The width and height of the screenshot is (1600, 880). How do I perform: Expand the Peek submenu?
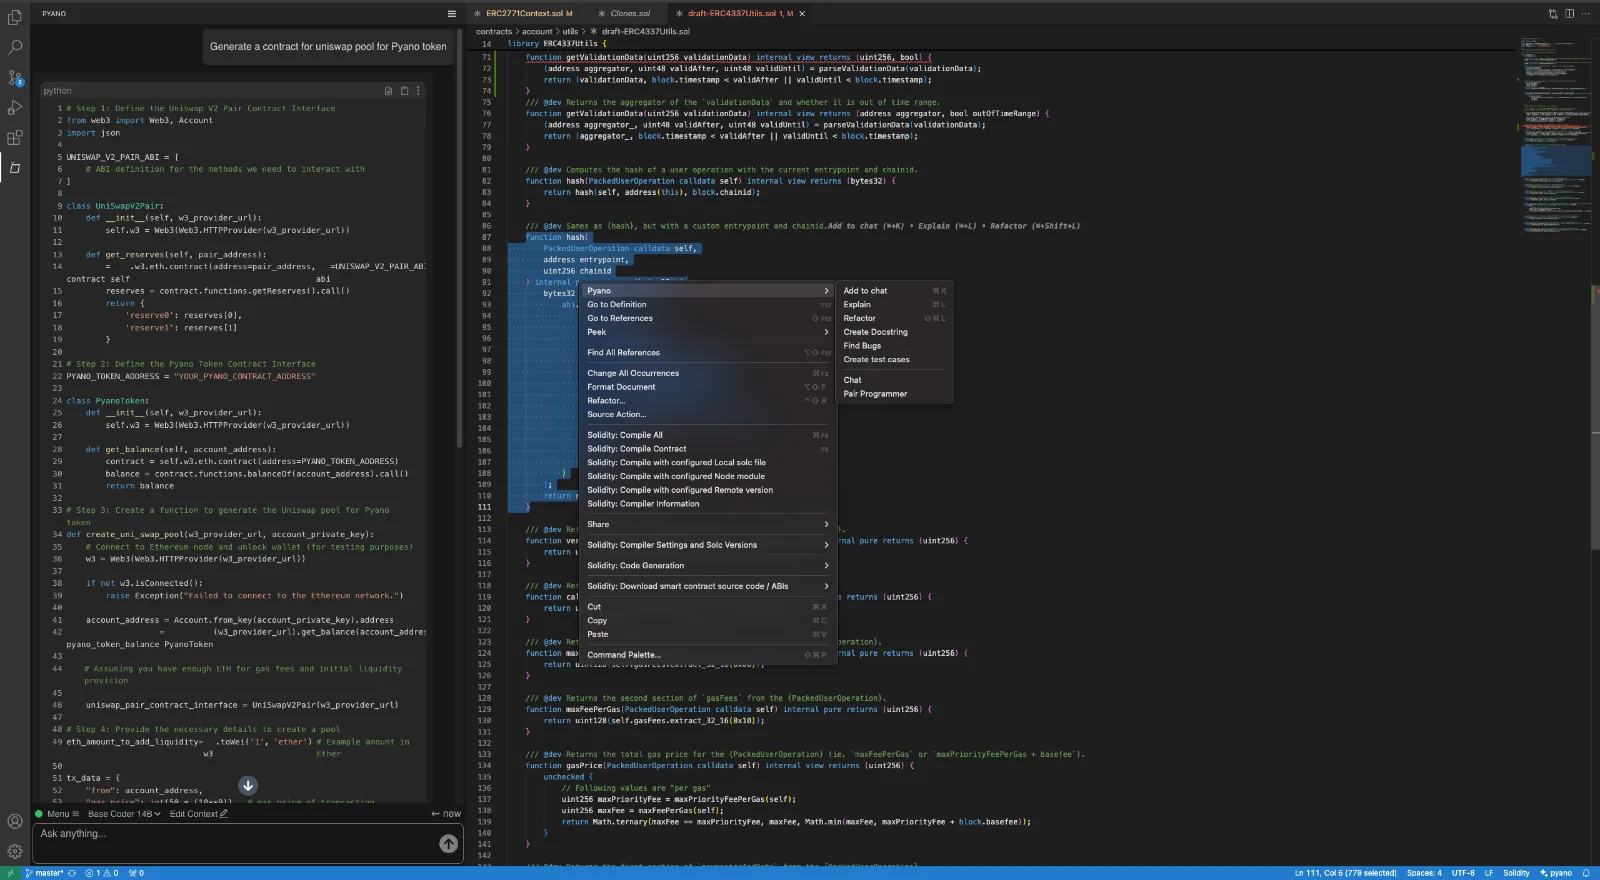[x=708, y=332]
